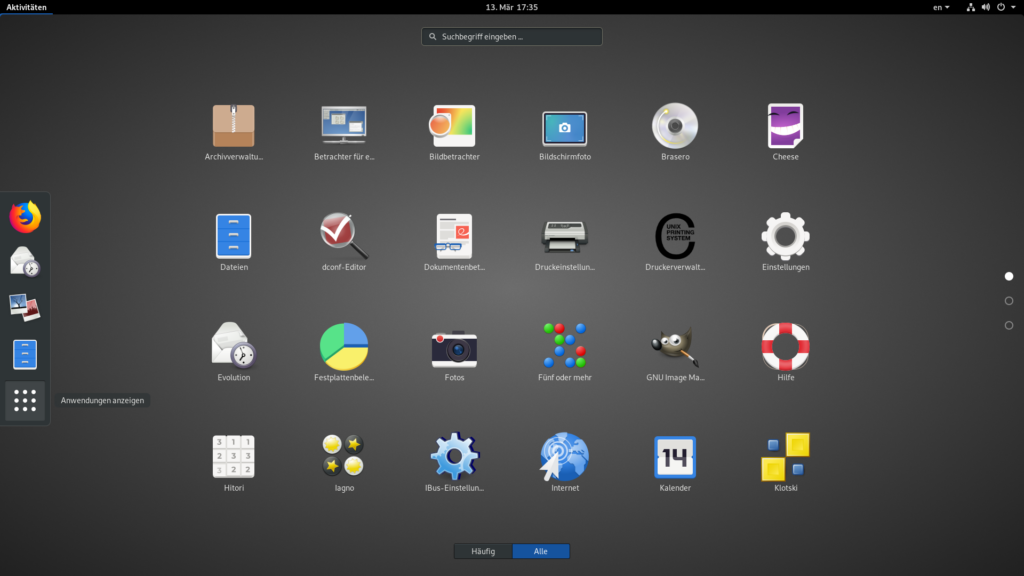Open Festplattenbelegung disk usage analyzer

[344, 353]
